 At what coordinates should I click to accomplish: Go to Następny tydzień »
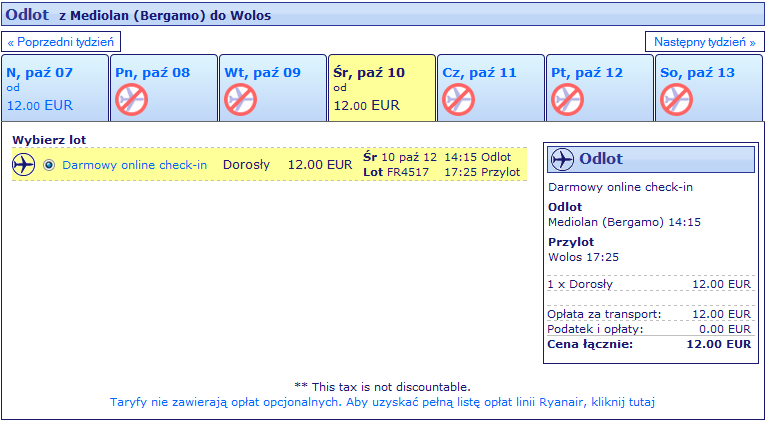(705, 42)
